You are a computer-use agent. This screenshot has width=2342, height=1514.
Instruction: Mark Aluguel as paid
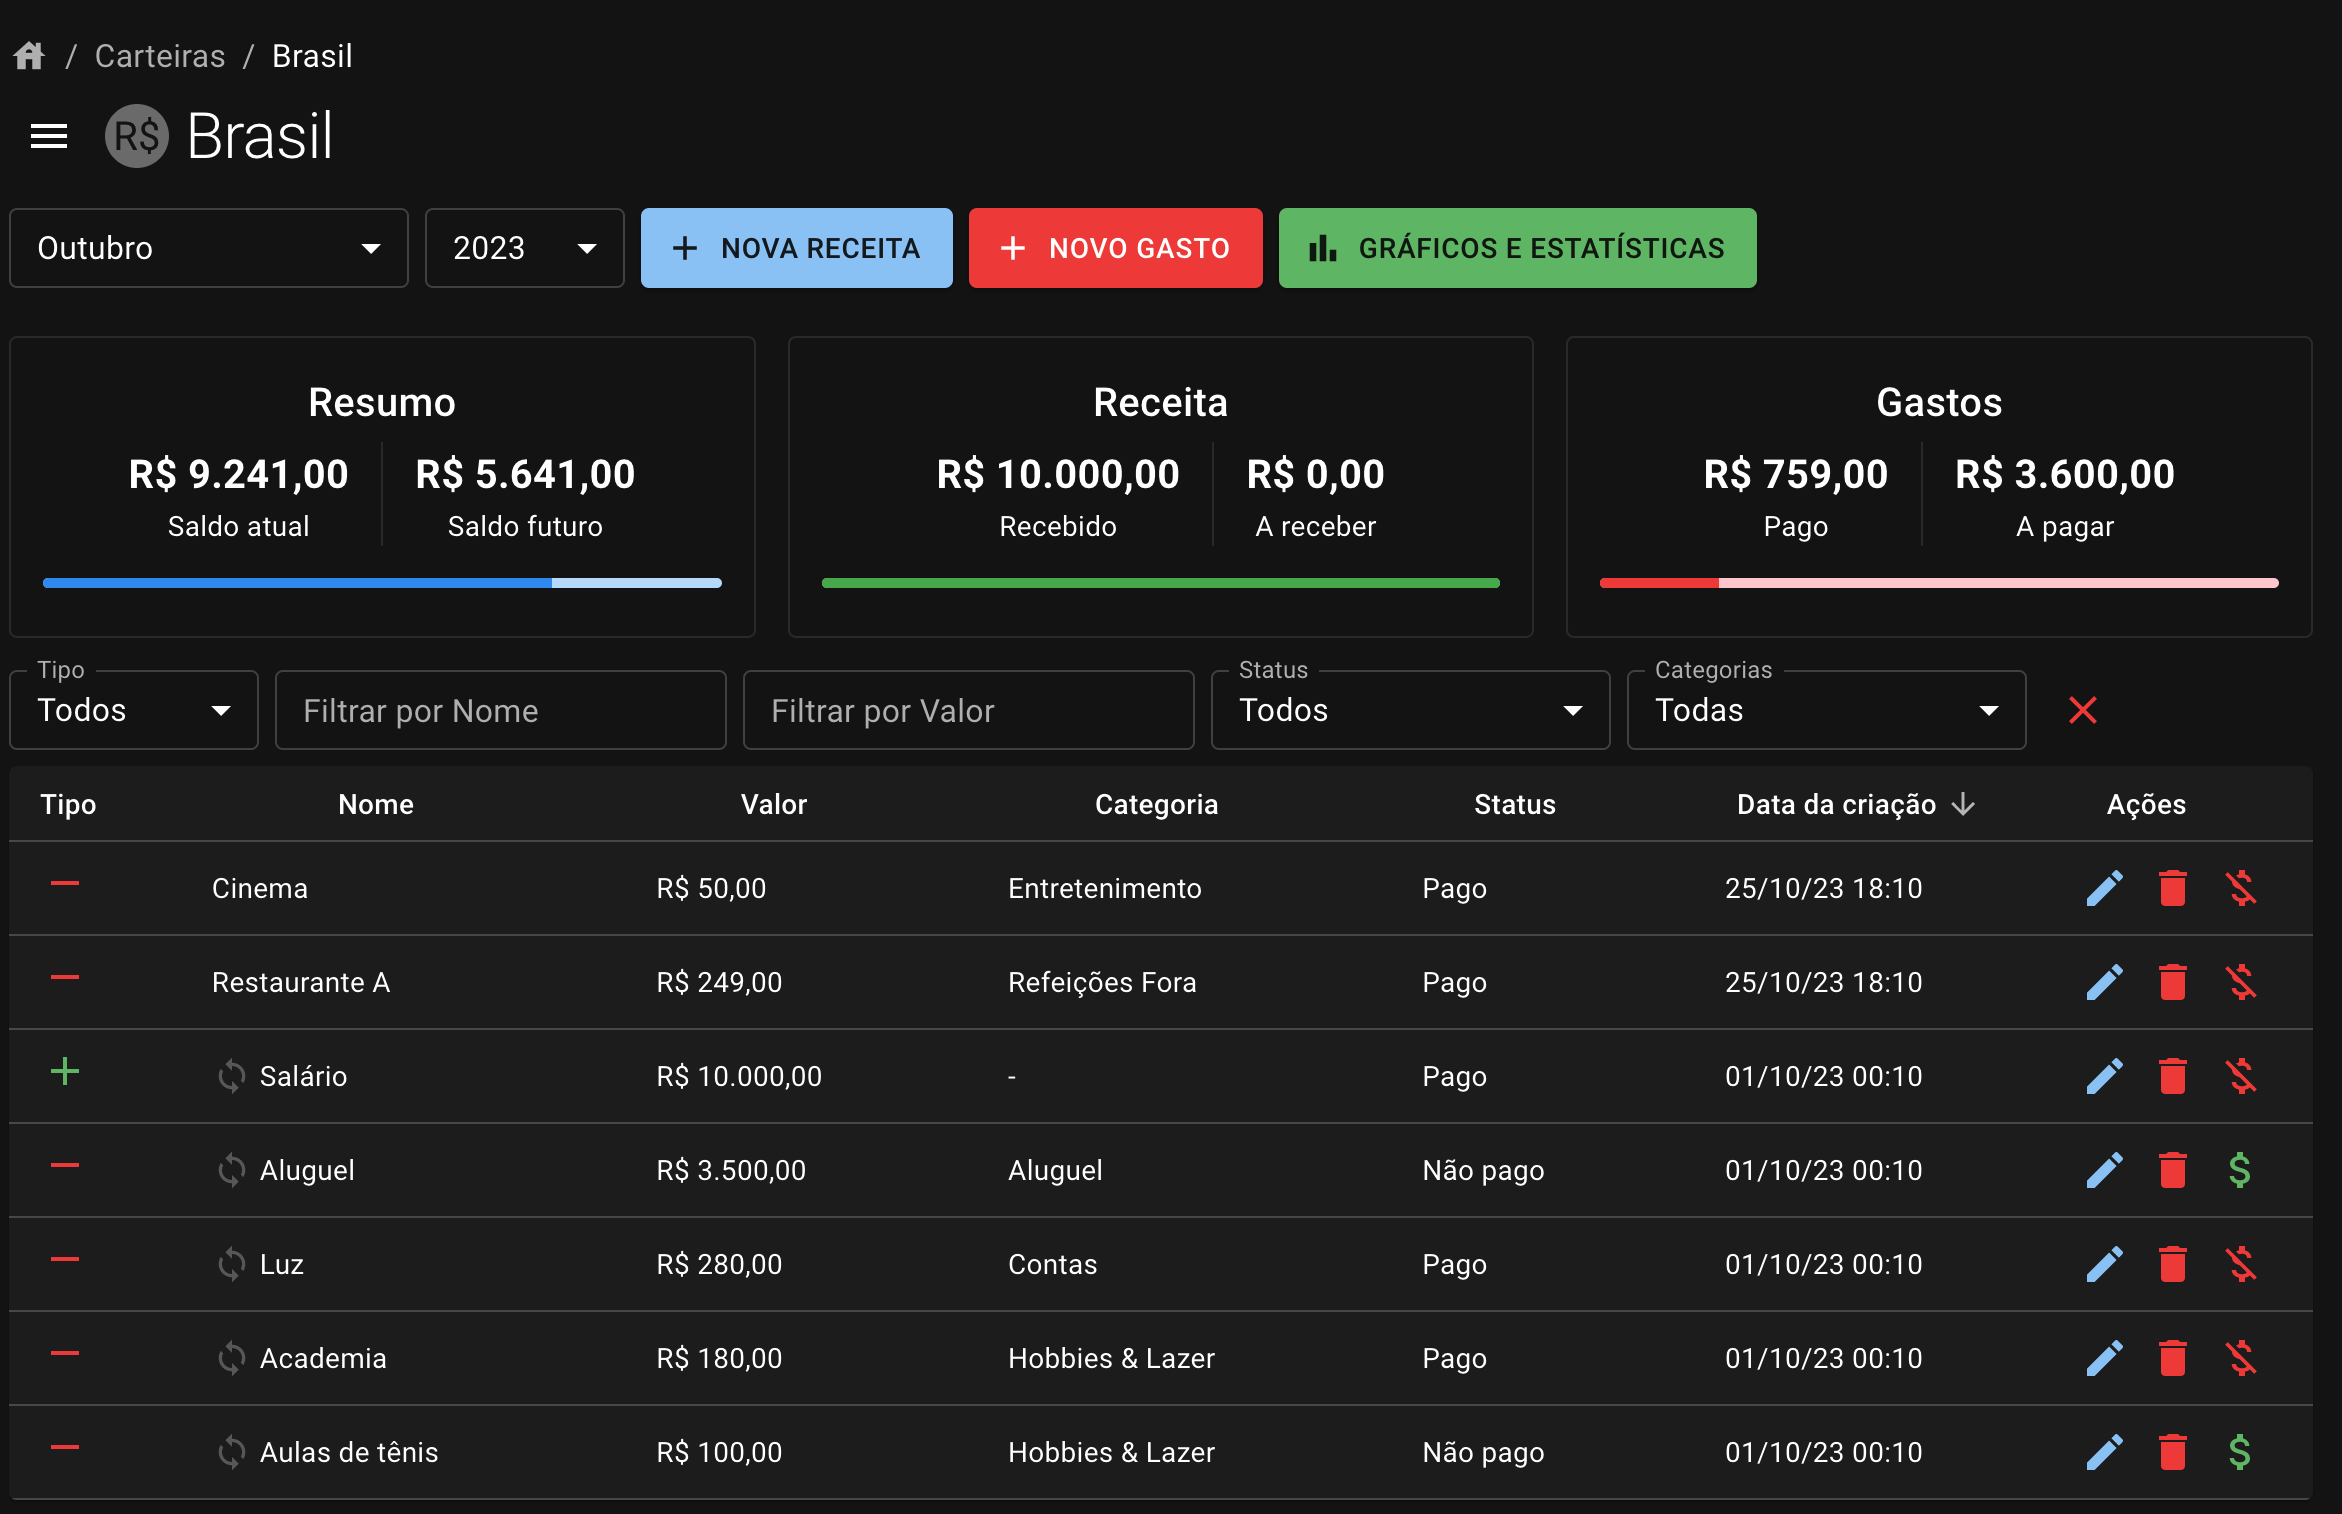[x=2240, y=1170]
